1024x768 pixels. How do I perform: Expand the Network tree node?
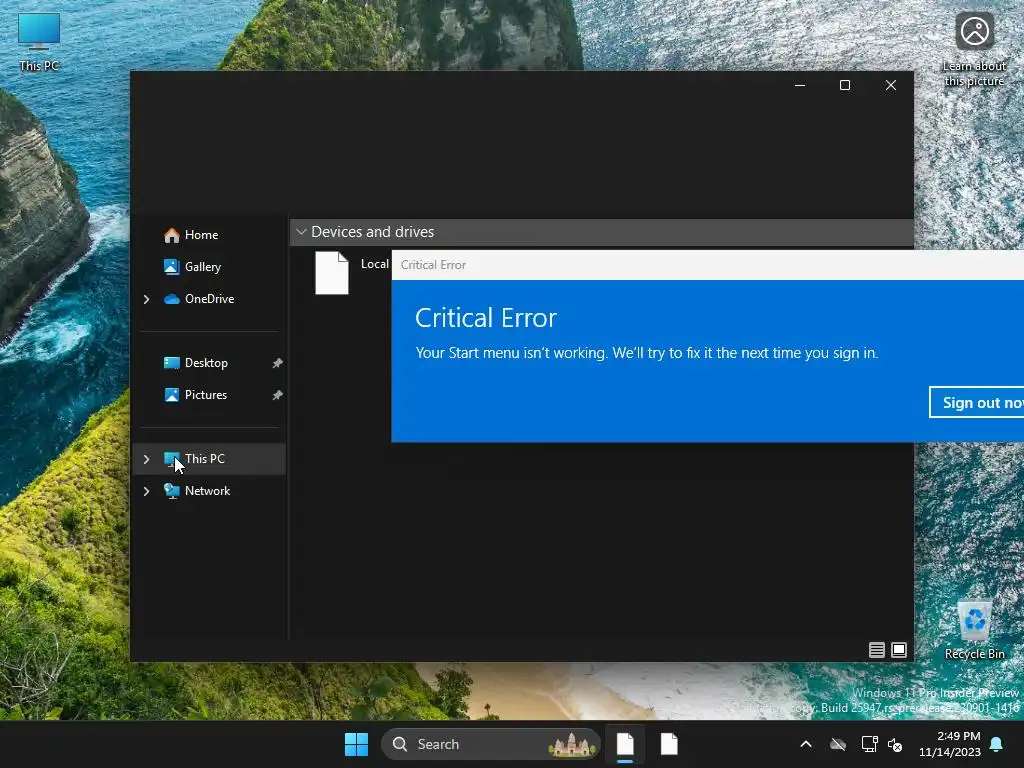pos(146,491)
